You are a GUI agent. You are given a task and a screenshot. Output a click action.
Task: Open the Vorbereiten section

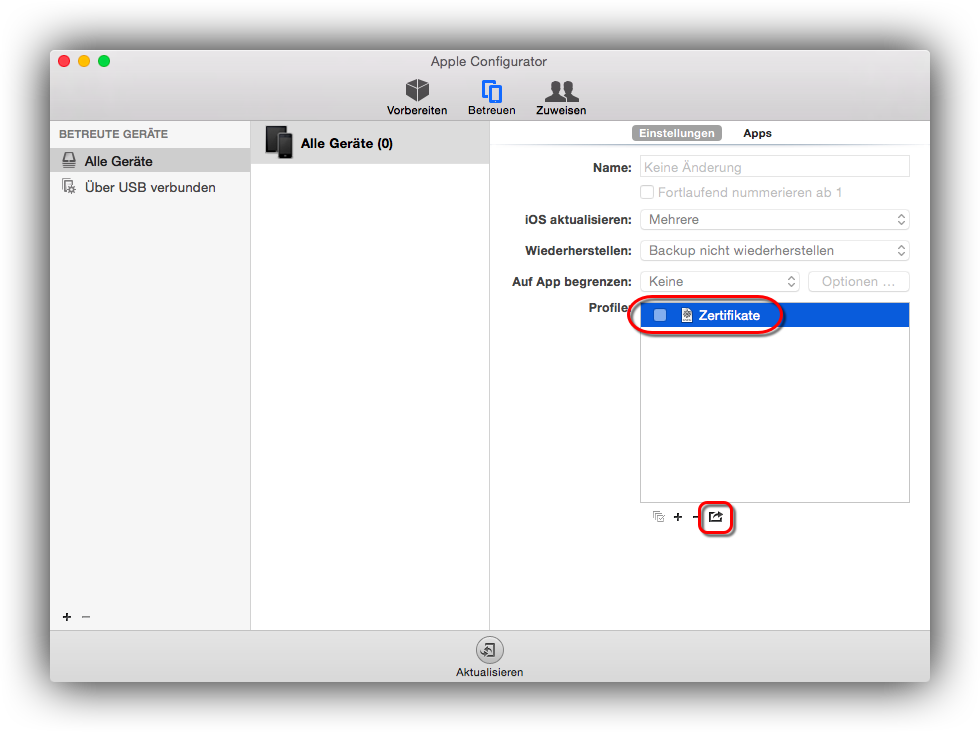(417, 97)
